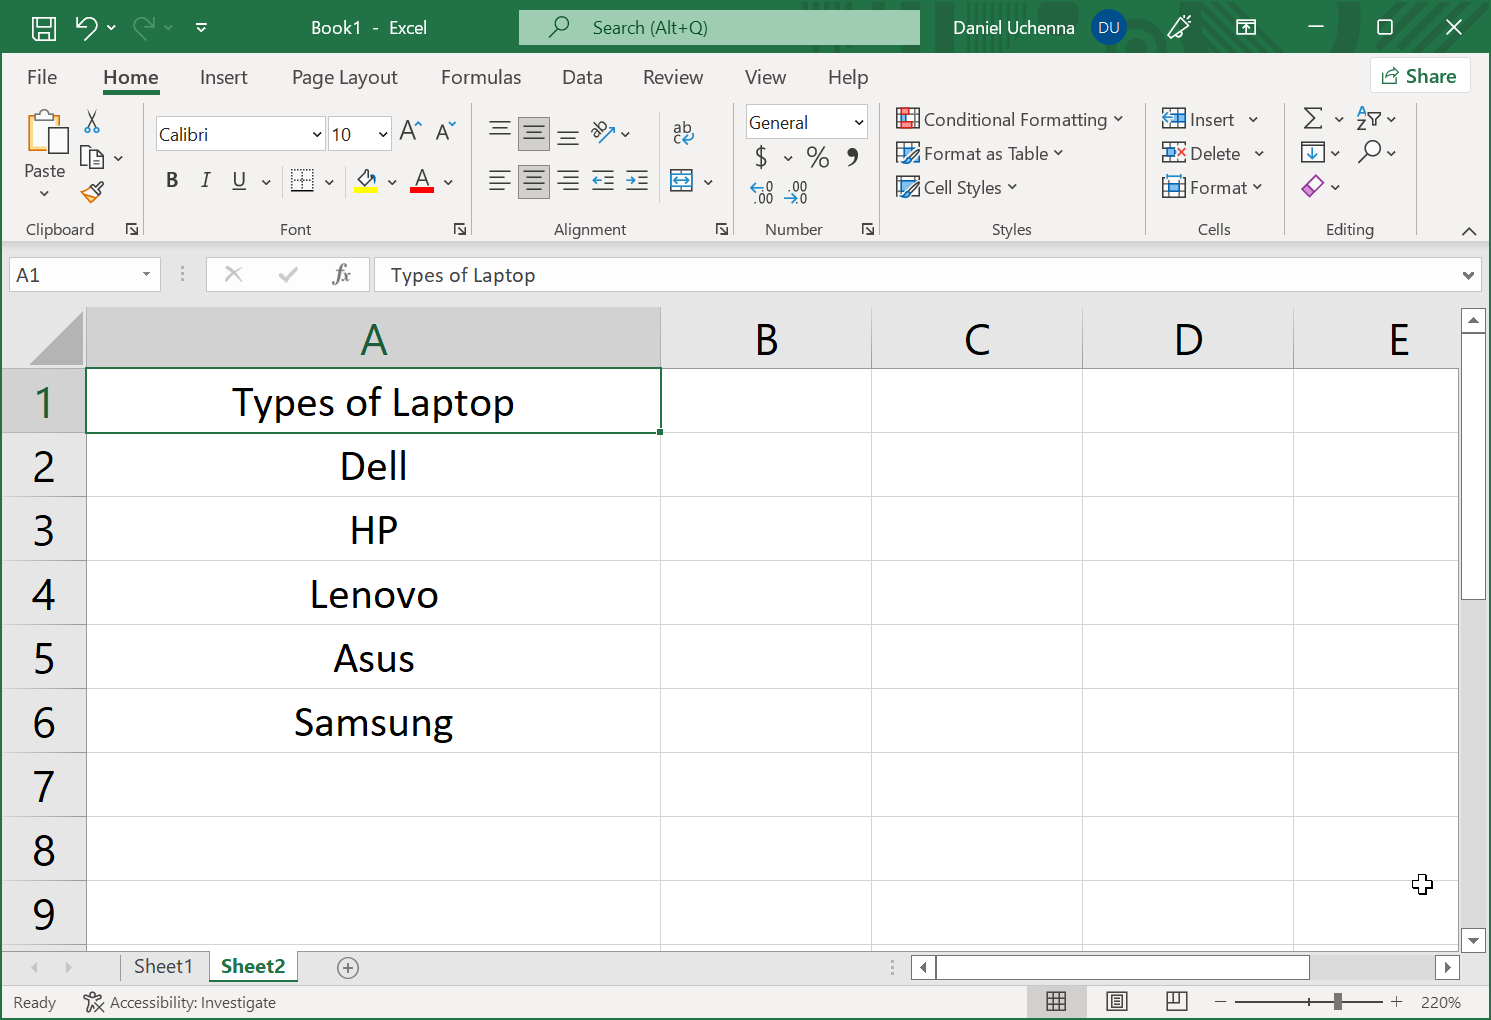Image resolution: width=1491 pixels, height=1020 pixels.
Task: Toggle Italic formatting
Action: 205,180
